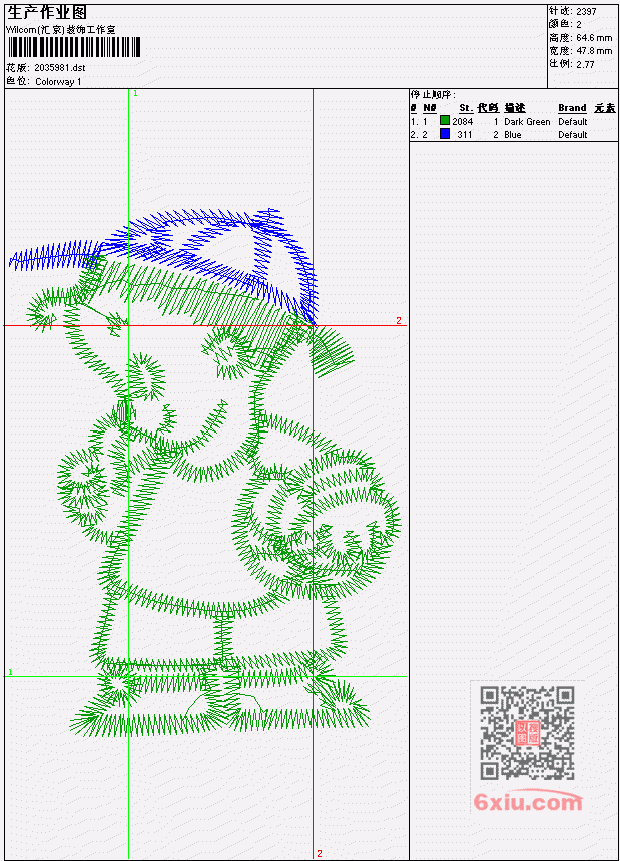Click the 'N#' column header
The image size is (620, 861).
[429, 108]
